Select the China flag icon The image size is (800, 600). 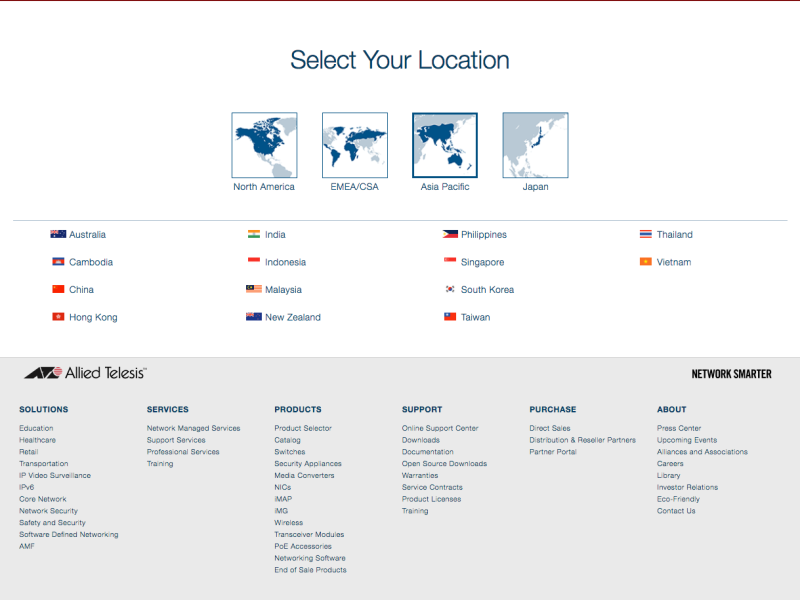coord(58,290)
